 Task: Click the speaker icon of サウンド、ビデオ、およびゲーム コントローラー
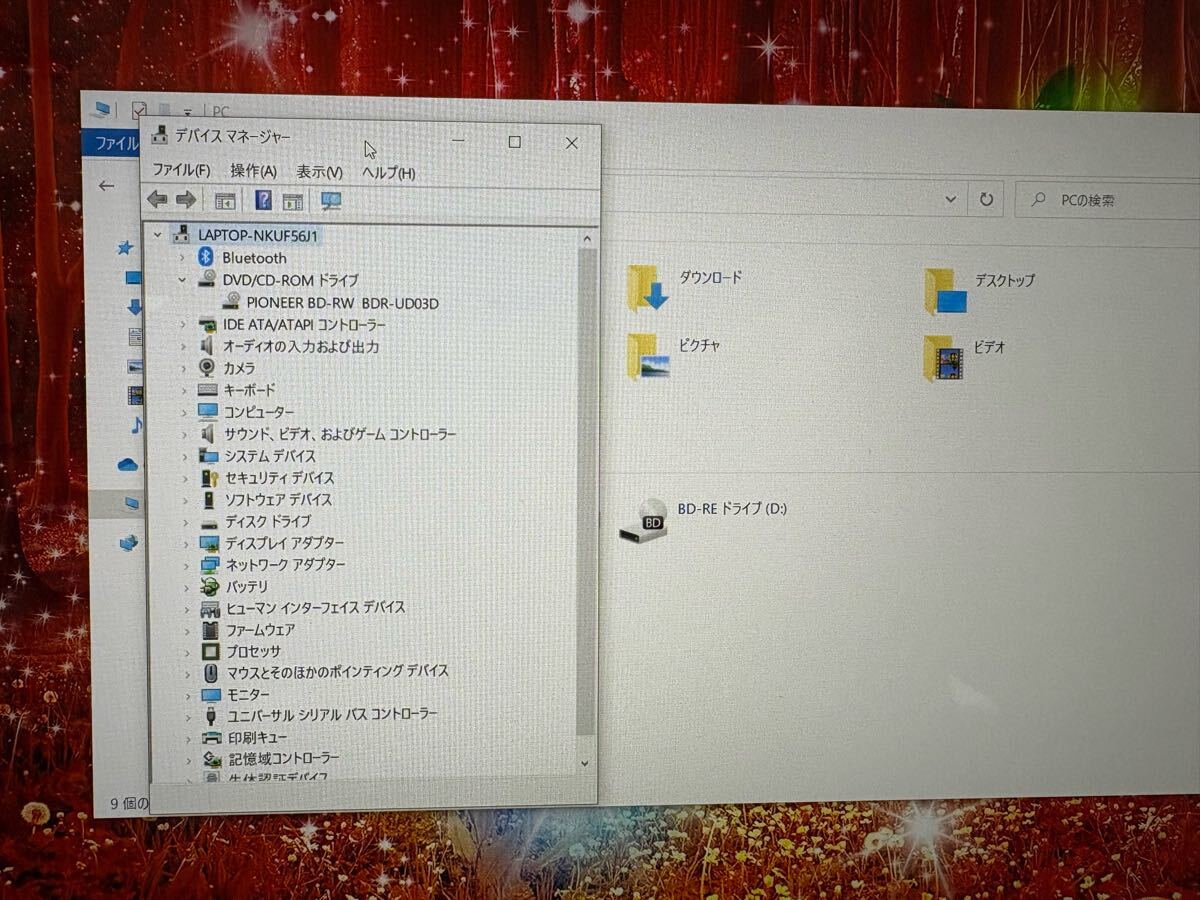208,433
